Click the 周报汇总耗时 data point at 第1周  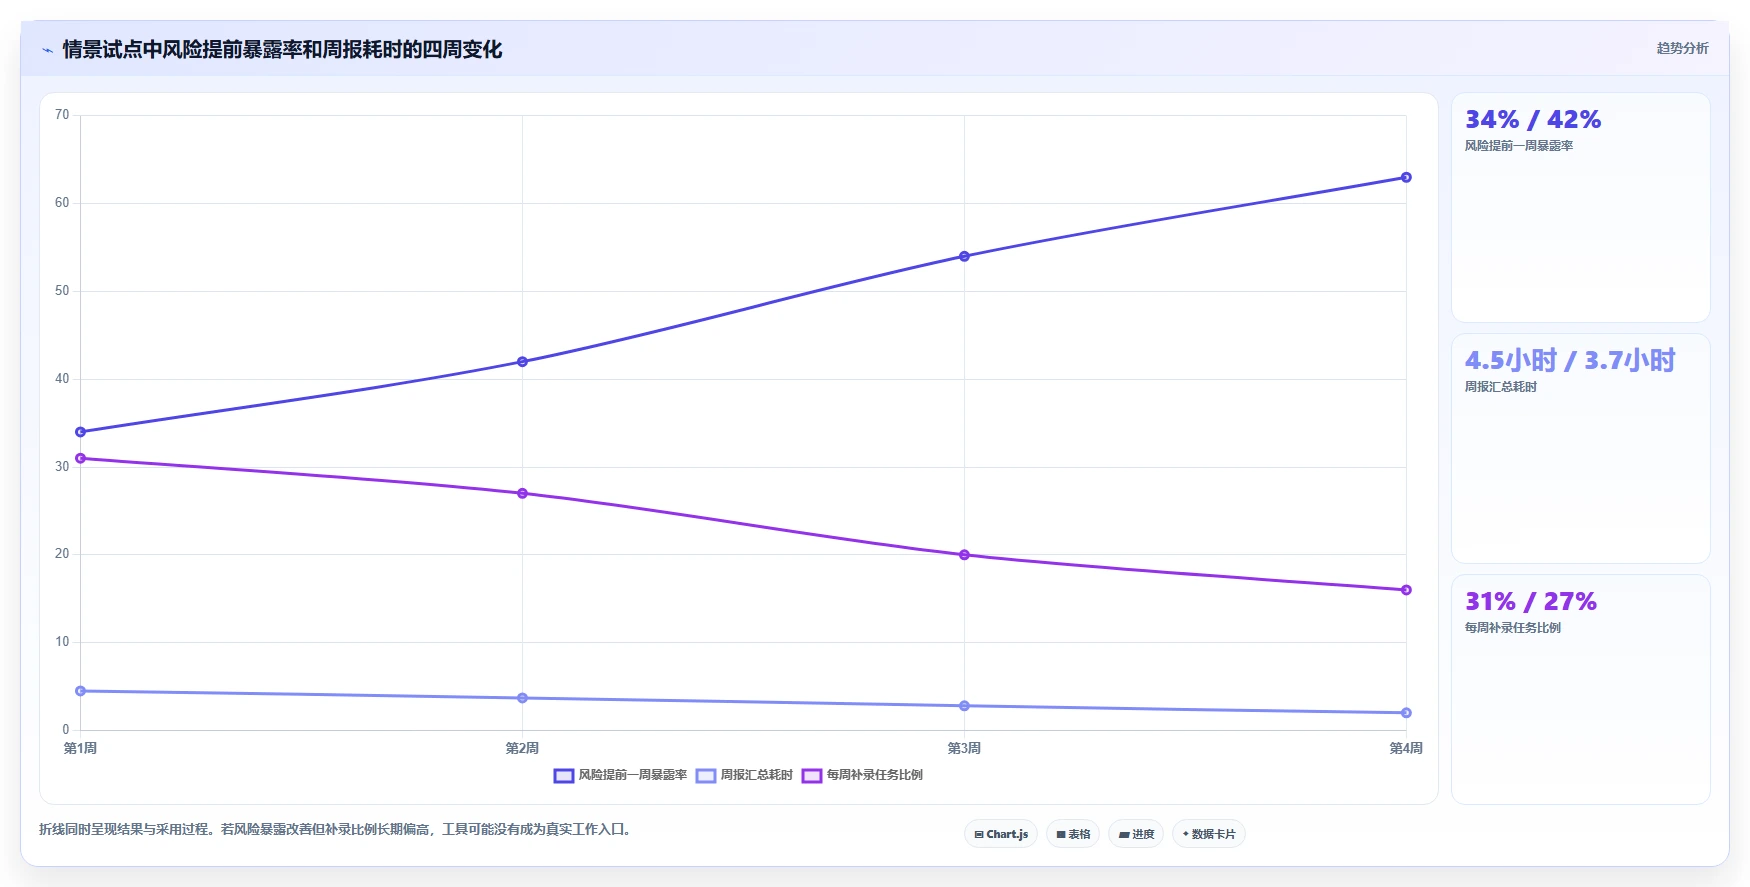point(80,691)
